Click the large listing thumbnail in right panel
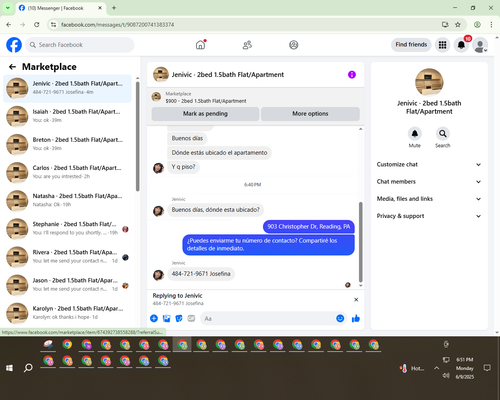 [x=429, y=82]
